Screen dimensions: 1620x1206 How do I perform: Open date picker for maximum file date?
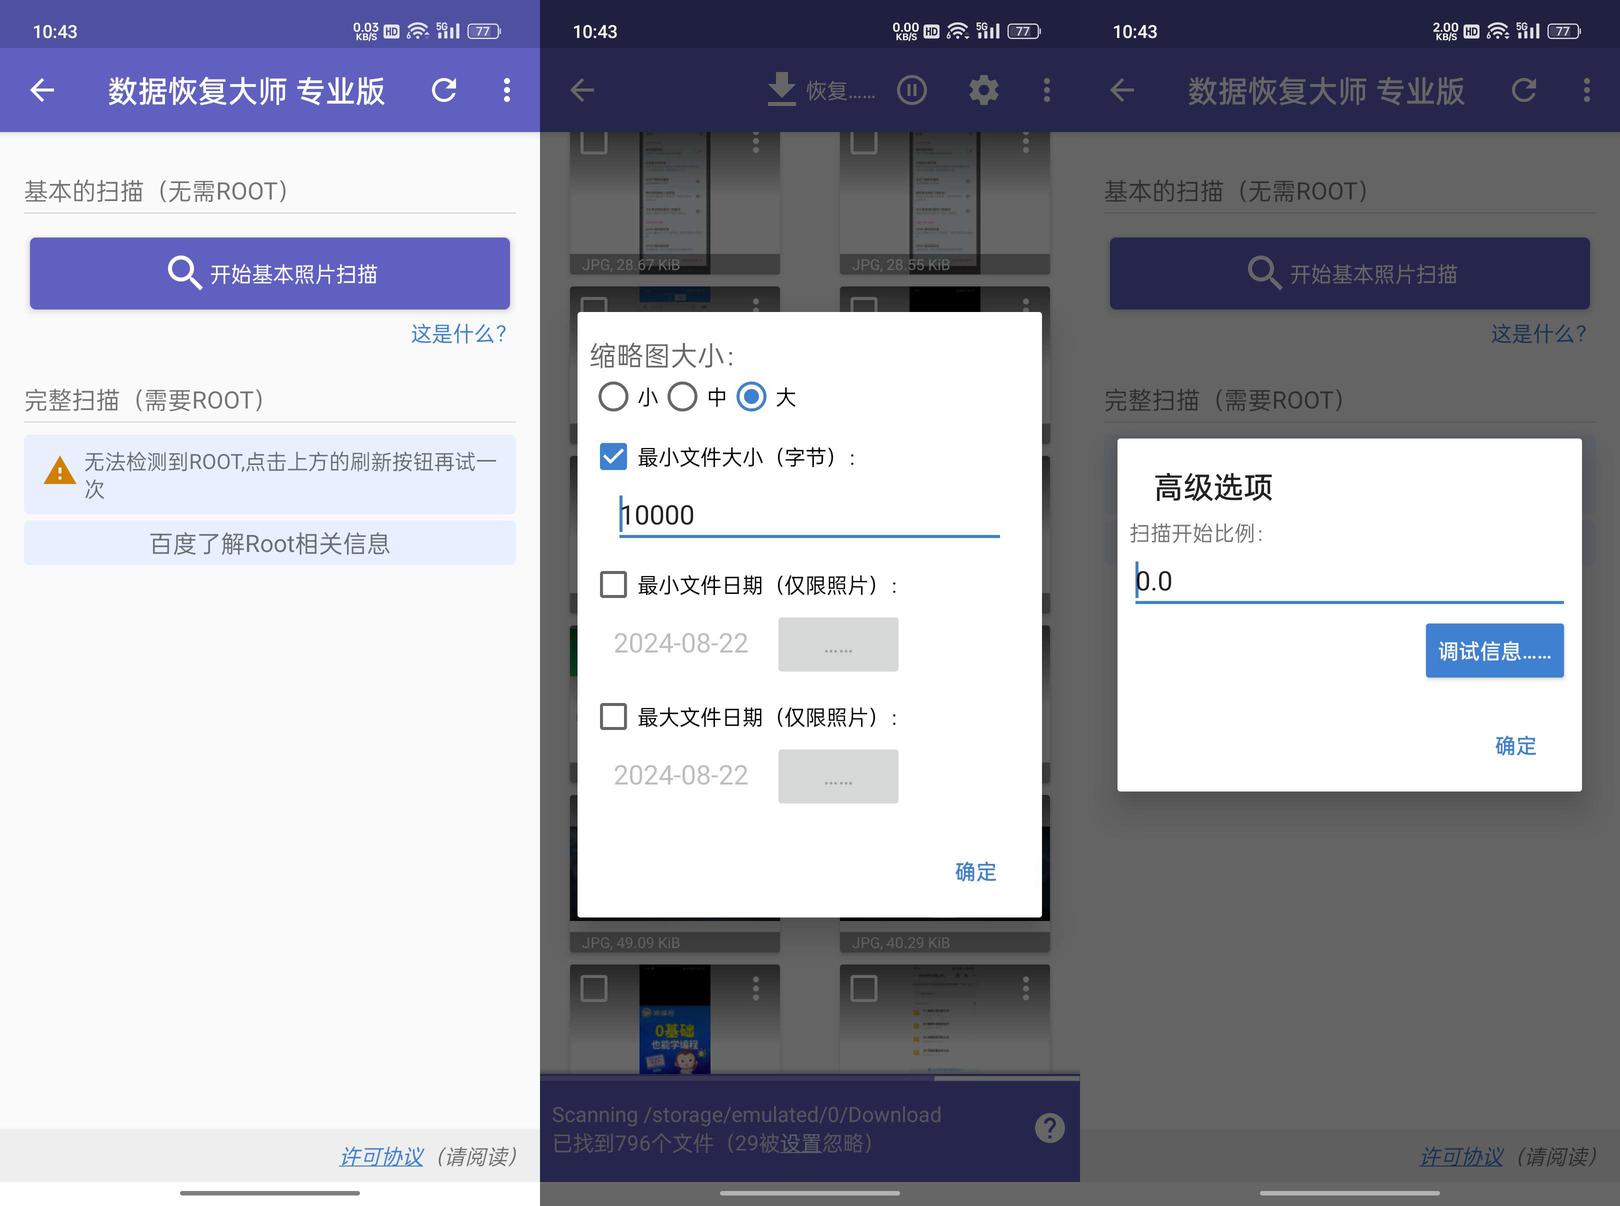point(838,777)
